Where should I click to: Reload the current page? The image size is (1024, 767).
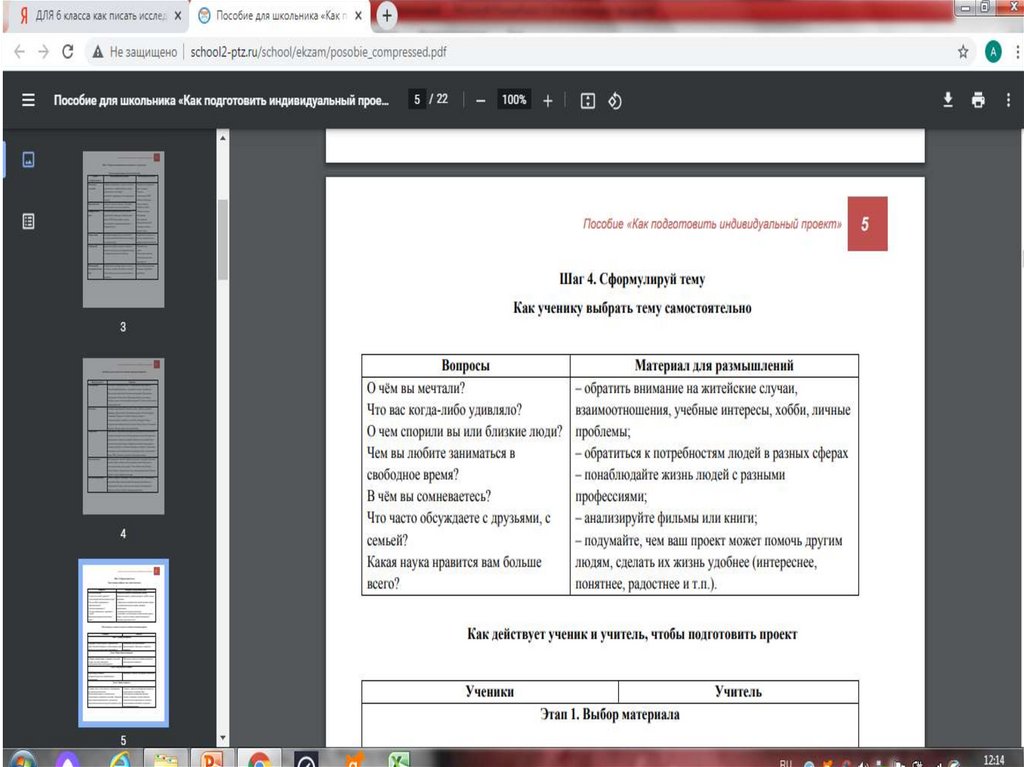click(67, 52)
